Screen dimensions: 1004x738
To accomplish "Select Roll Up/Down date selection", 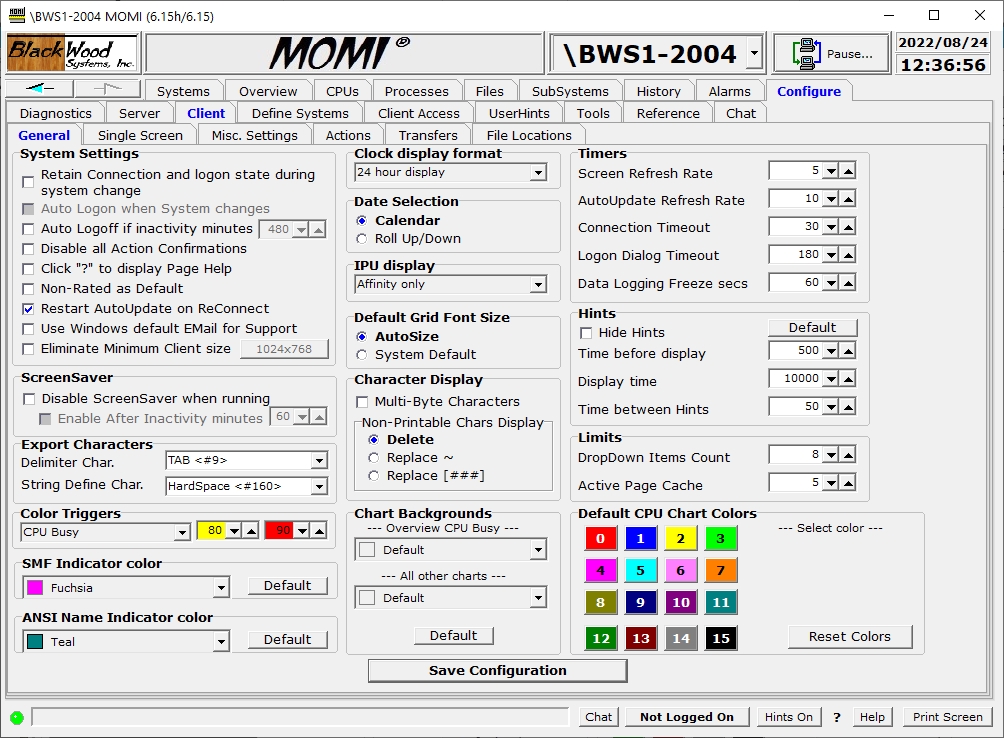I will [x=362, y=239].
